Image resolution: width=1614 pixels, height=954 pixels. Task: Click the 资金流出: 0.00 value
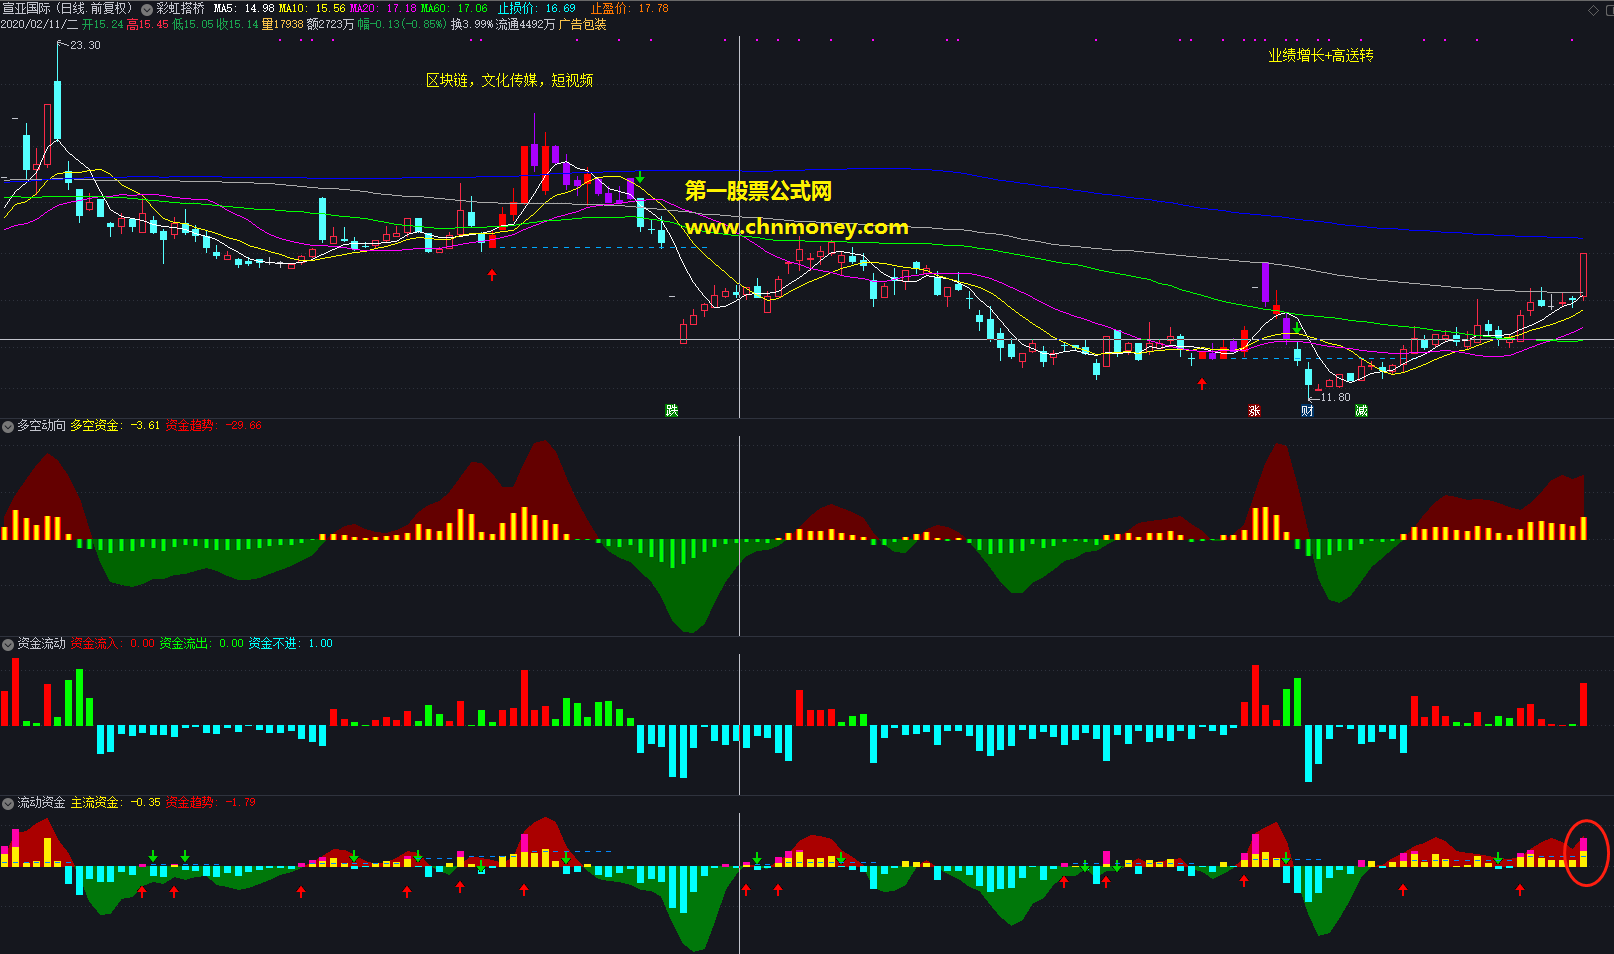pos(202,643)
